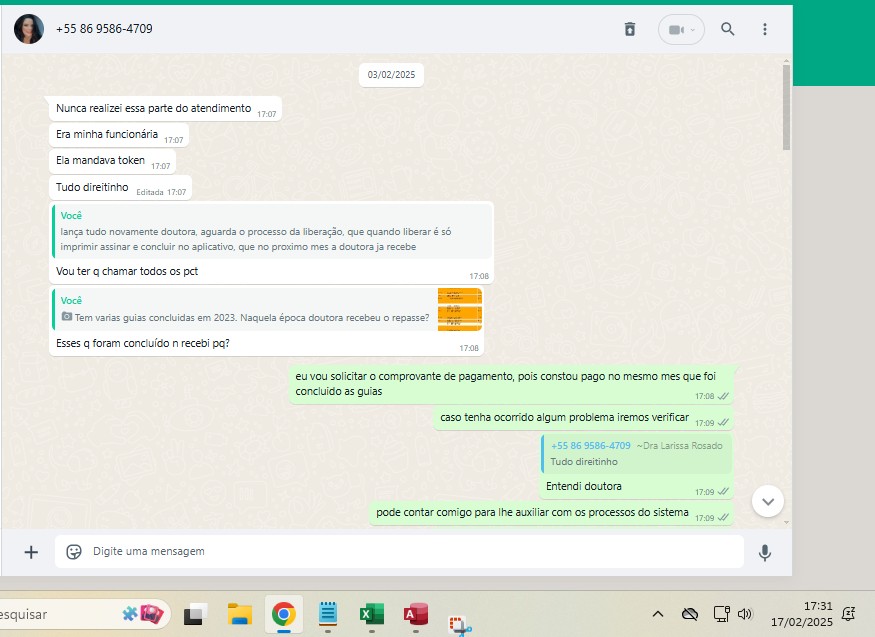The height and width of the screenshot is (637, 875).
Task: Select message "Era minha funcionária"
Action: pos(119,135)
